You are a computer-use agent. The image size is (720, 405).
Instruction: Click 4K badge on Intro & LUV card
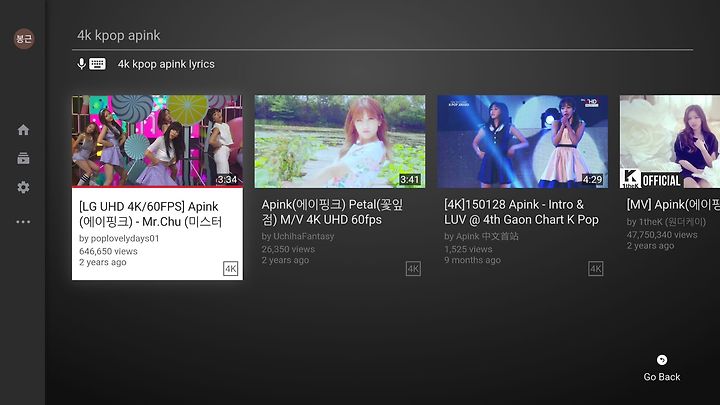[x=596, y=269]
